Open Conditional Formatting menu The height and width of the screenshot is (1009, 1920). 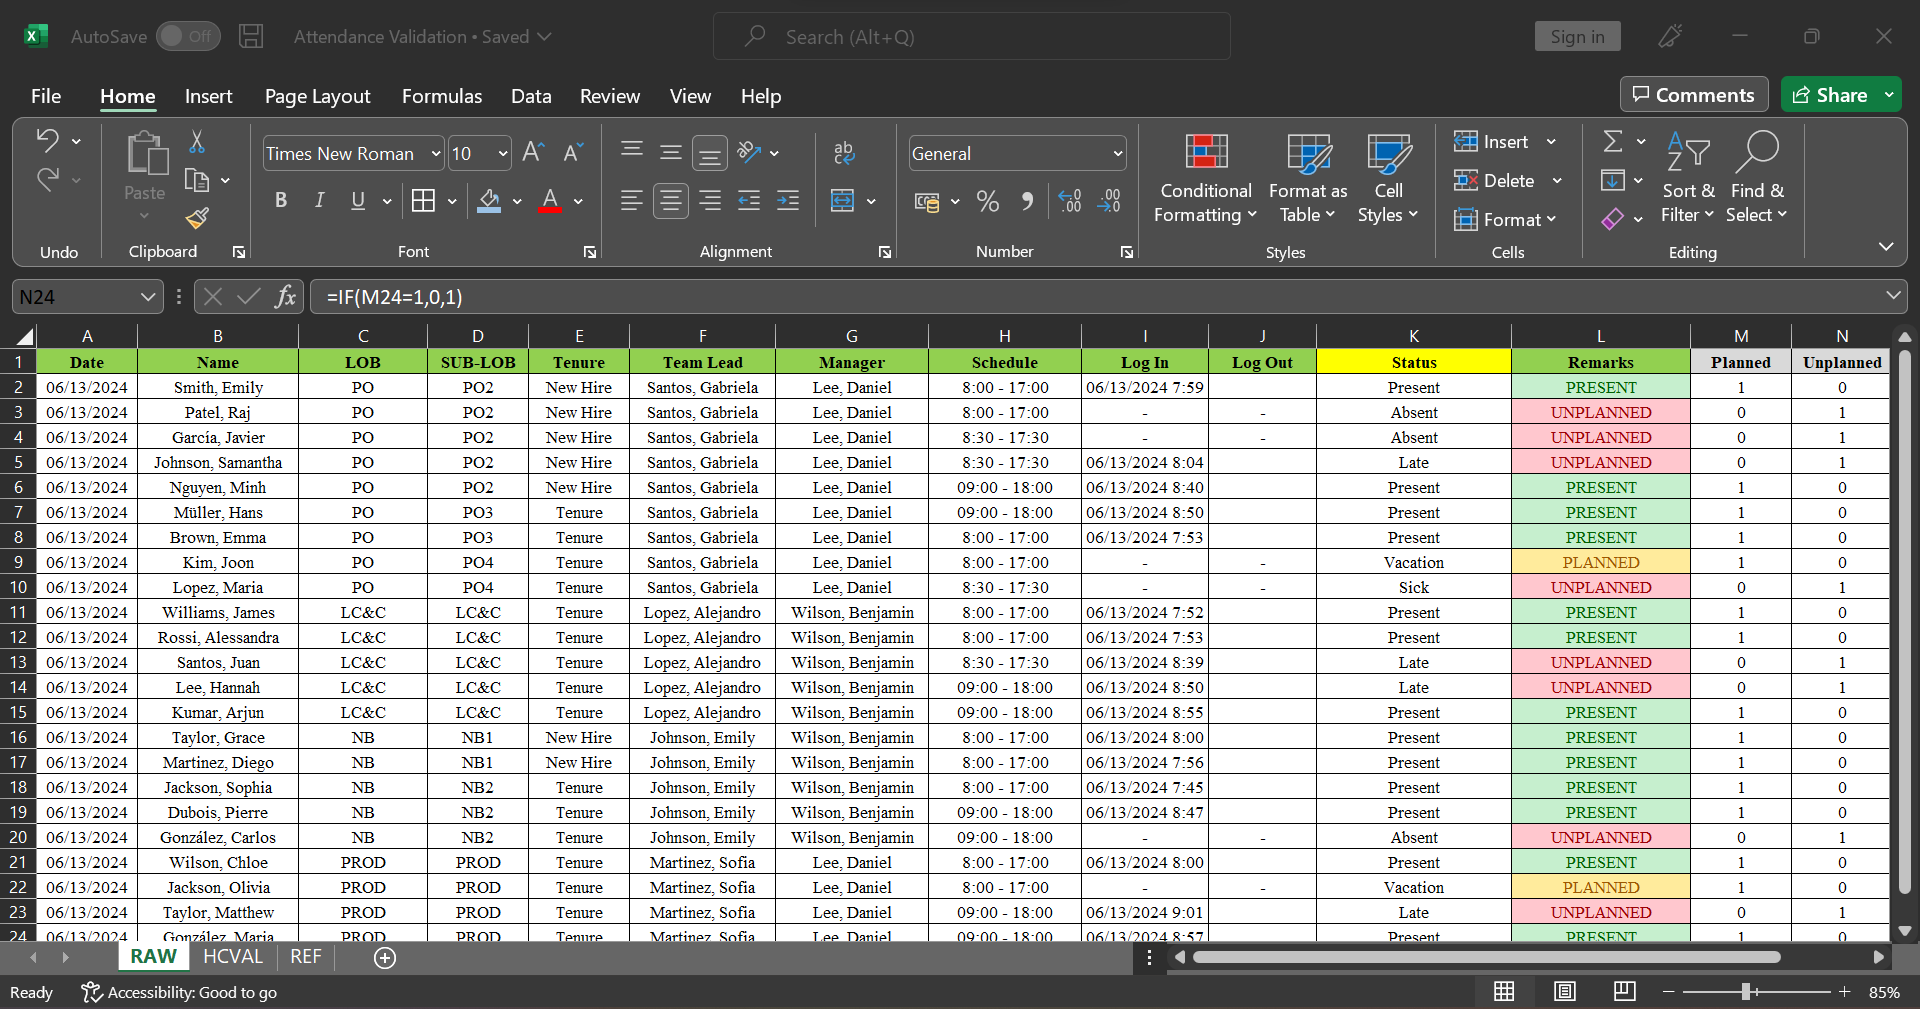[1205, 178]
